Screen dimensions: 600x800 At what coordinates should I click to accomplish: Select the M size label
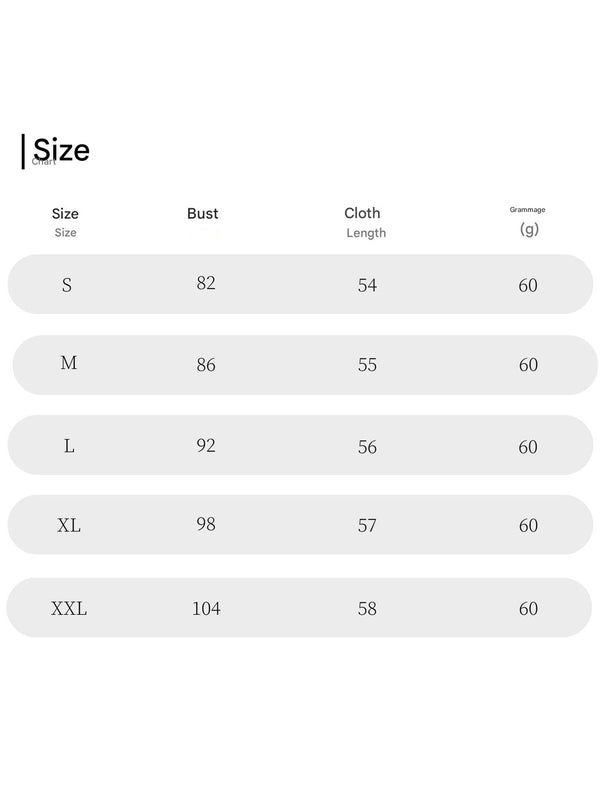pyautogui.click(x=69, y=363)
